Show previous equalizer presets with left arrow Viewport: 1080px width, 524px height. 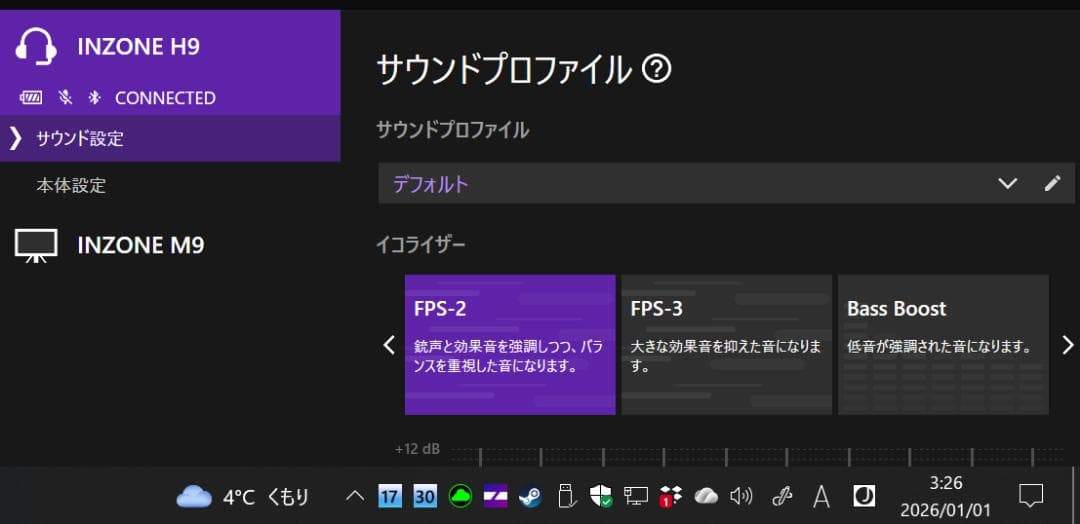[389, 344]
